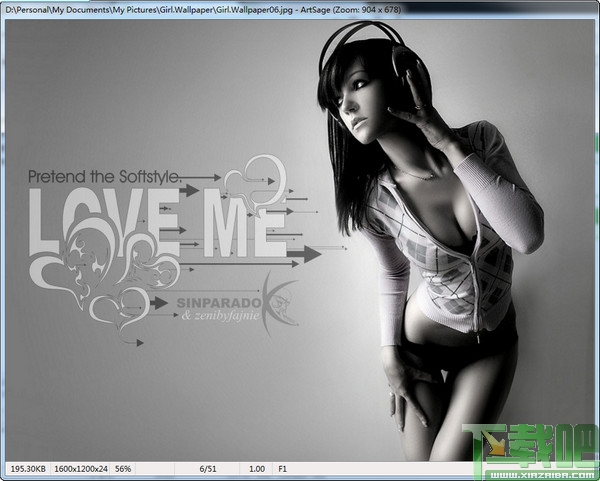Click the 1600x1200x24 dimensions status entry
This screenshot has height=481, width=600.
pyautogui.click(x=80, y=469)
